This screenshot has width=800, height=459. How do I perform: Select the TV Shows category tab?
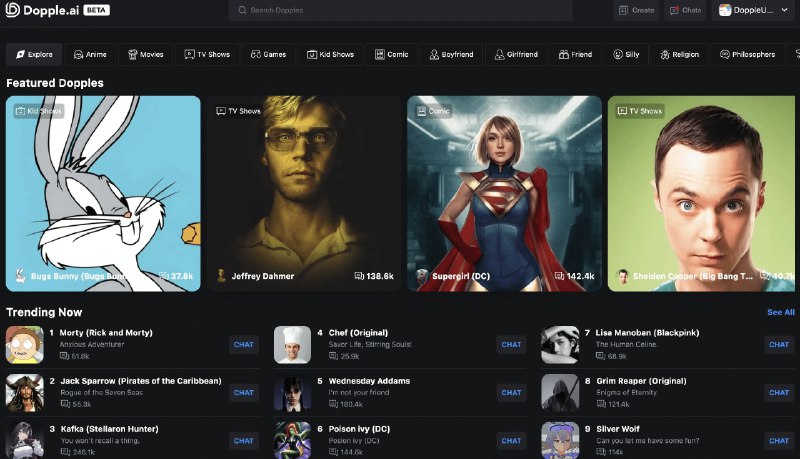207,55
